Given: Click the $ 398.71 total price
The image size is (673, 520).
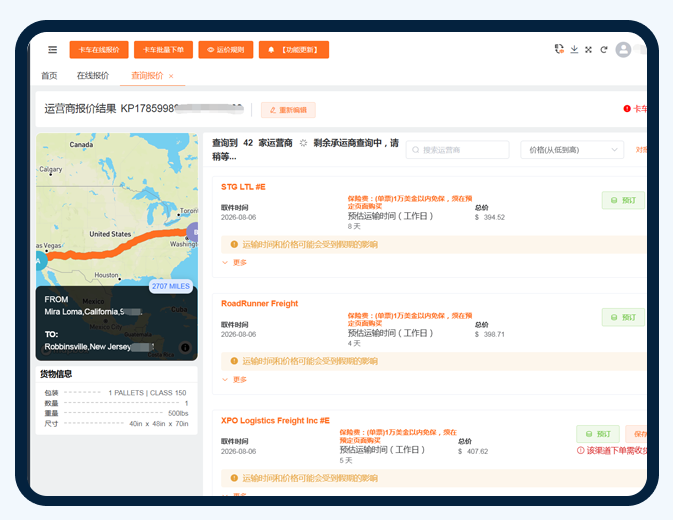Looking at the screenshot, I should pos(490,335).
